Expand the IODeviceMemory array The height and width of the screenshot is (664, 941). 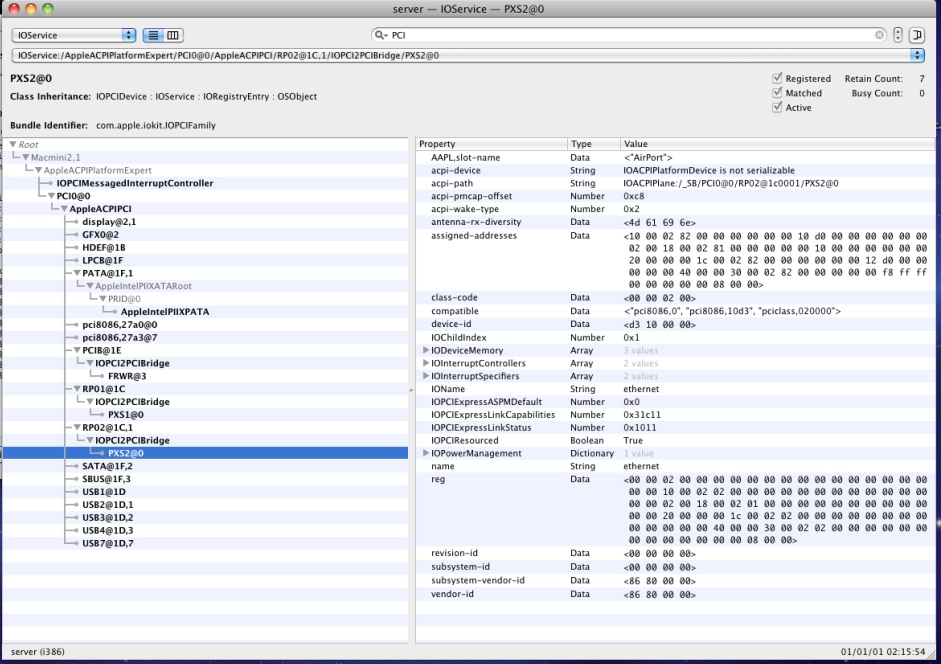tap(425, 350)
